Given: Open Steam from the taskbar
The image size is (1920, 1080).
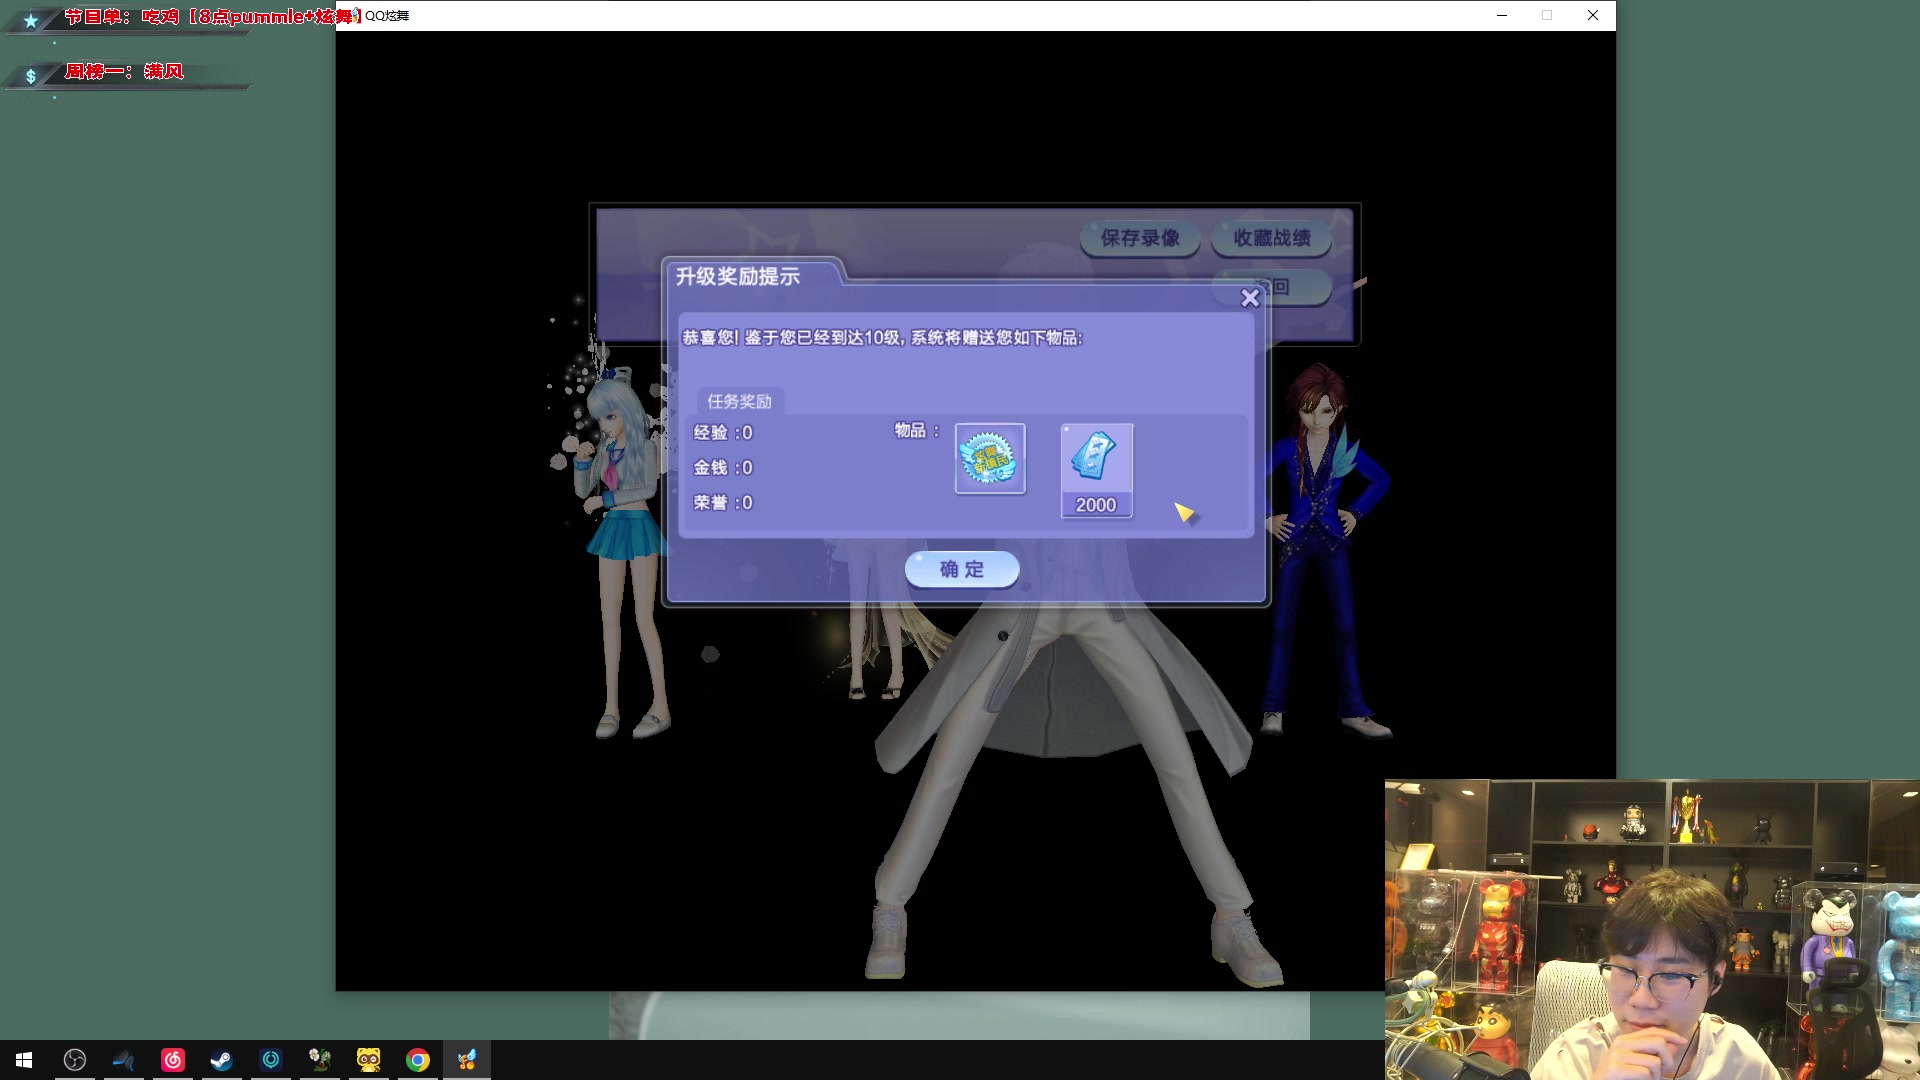Looking at the screenshot, I should click(221, 1060).
